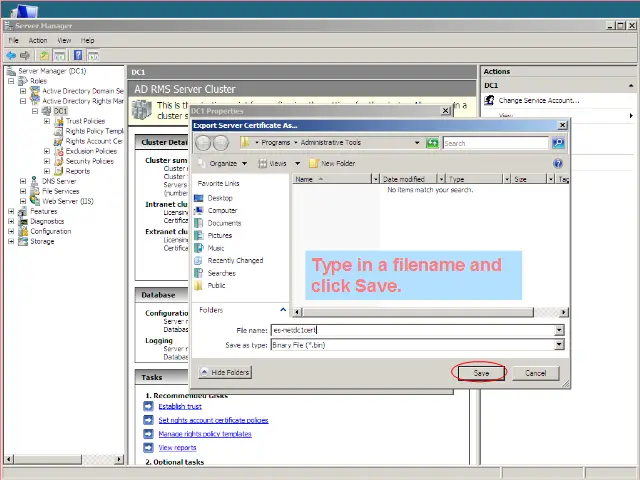This screenshot has width=640, height=480.
Task: Select DNS Server role node
Action: click(x=59, y=181)
